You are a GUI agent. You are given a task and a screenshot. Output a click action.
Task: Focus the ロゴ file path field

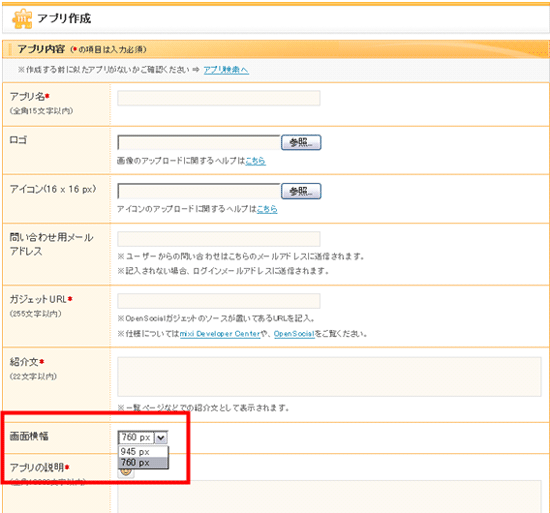(199, 142)
